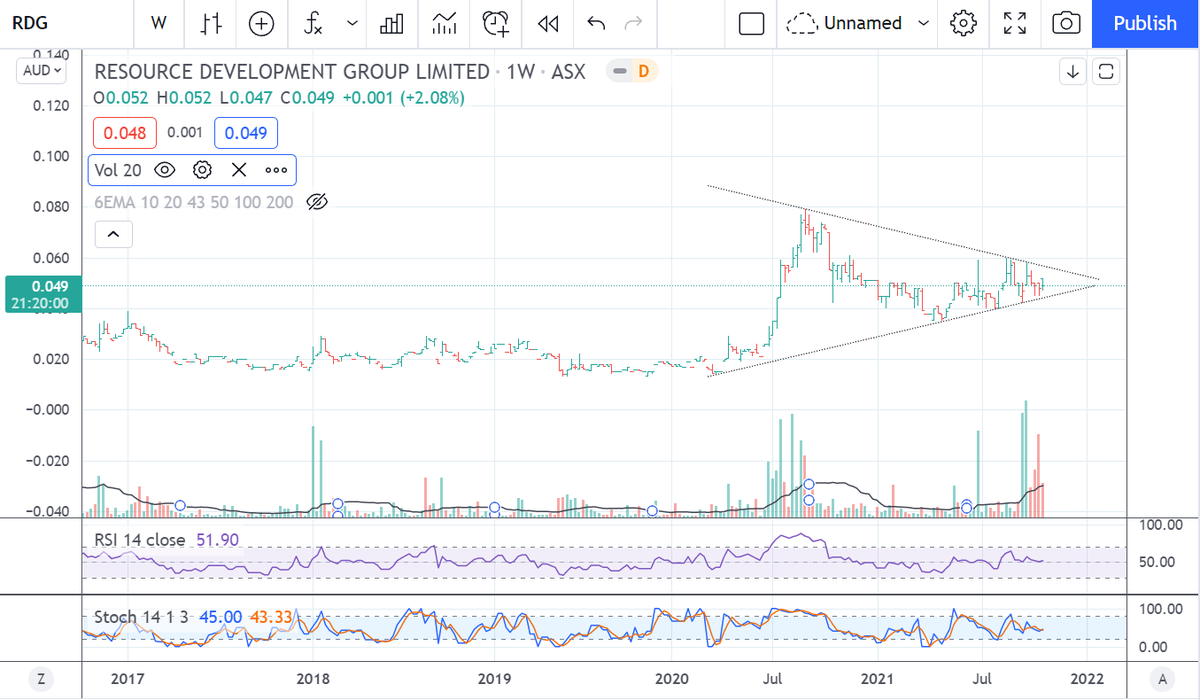Image resolution: width=1200 pixels, height=700 pixels.
Task: Click the blue 0.049 buy price button
Action: point(246,132)
